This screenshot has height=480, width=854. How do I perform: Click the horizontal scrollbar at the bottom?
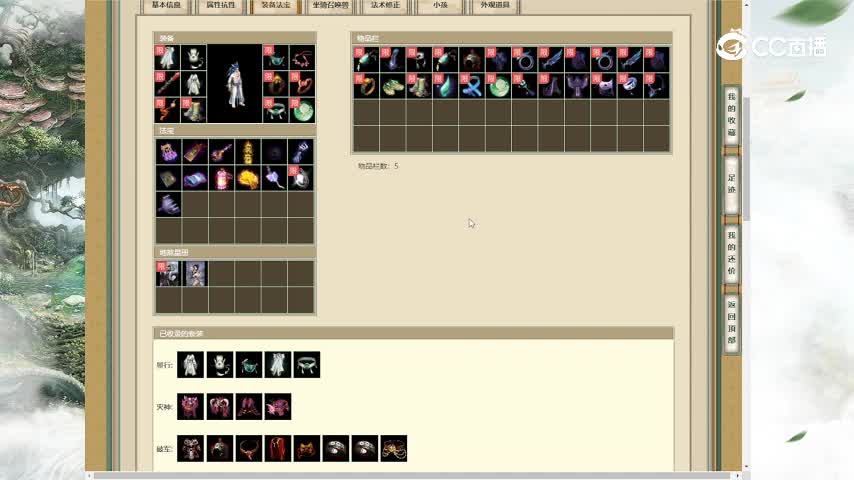coord(414,476)
